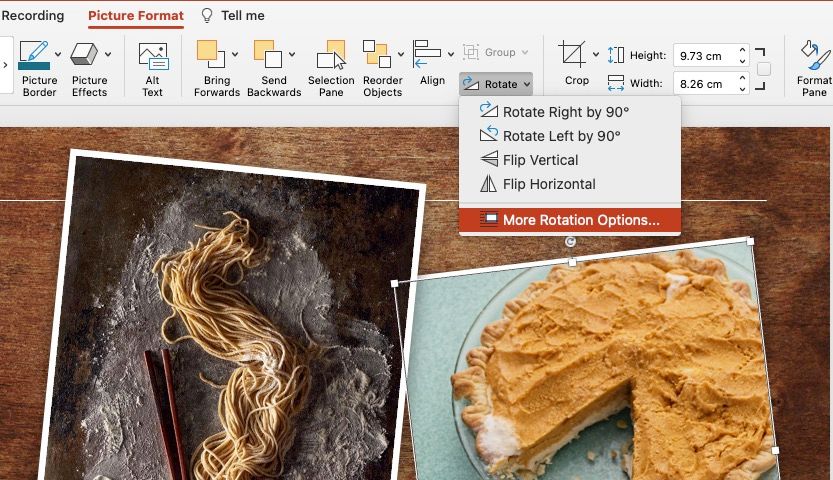Click the Bring Forwards icon

pyautogui.click(x=211, y=54)
